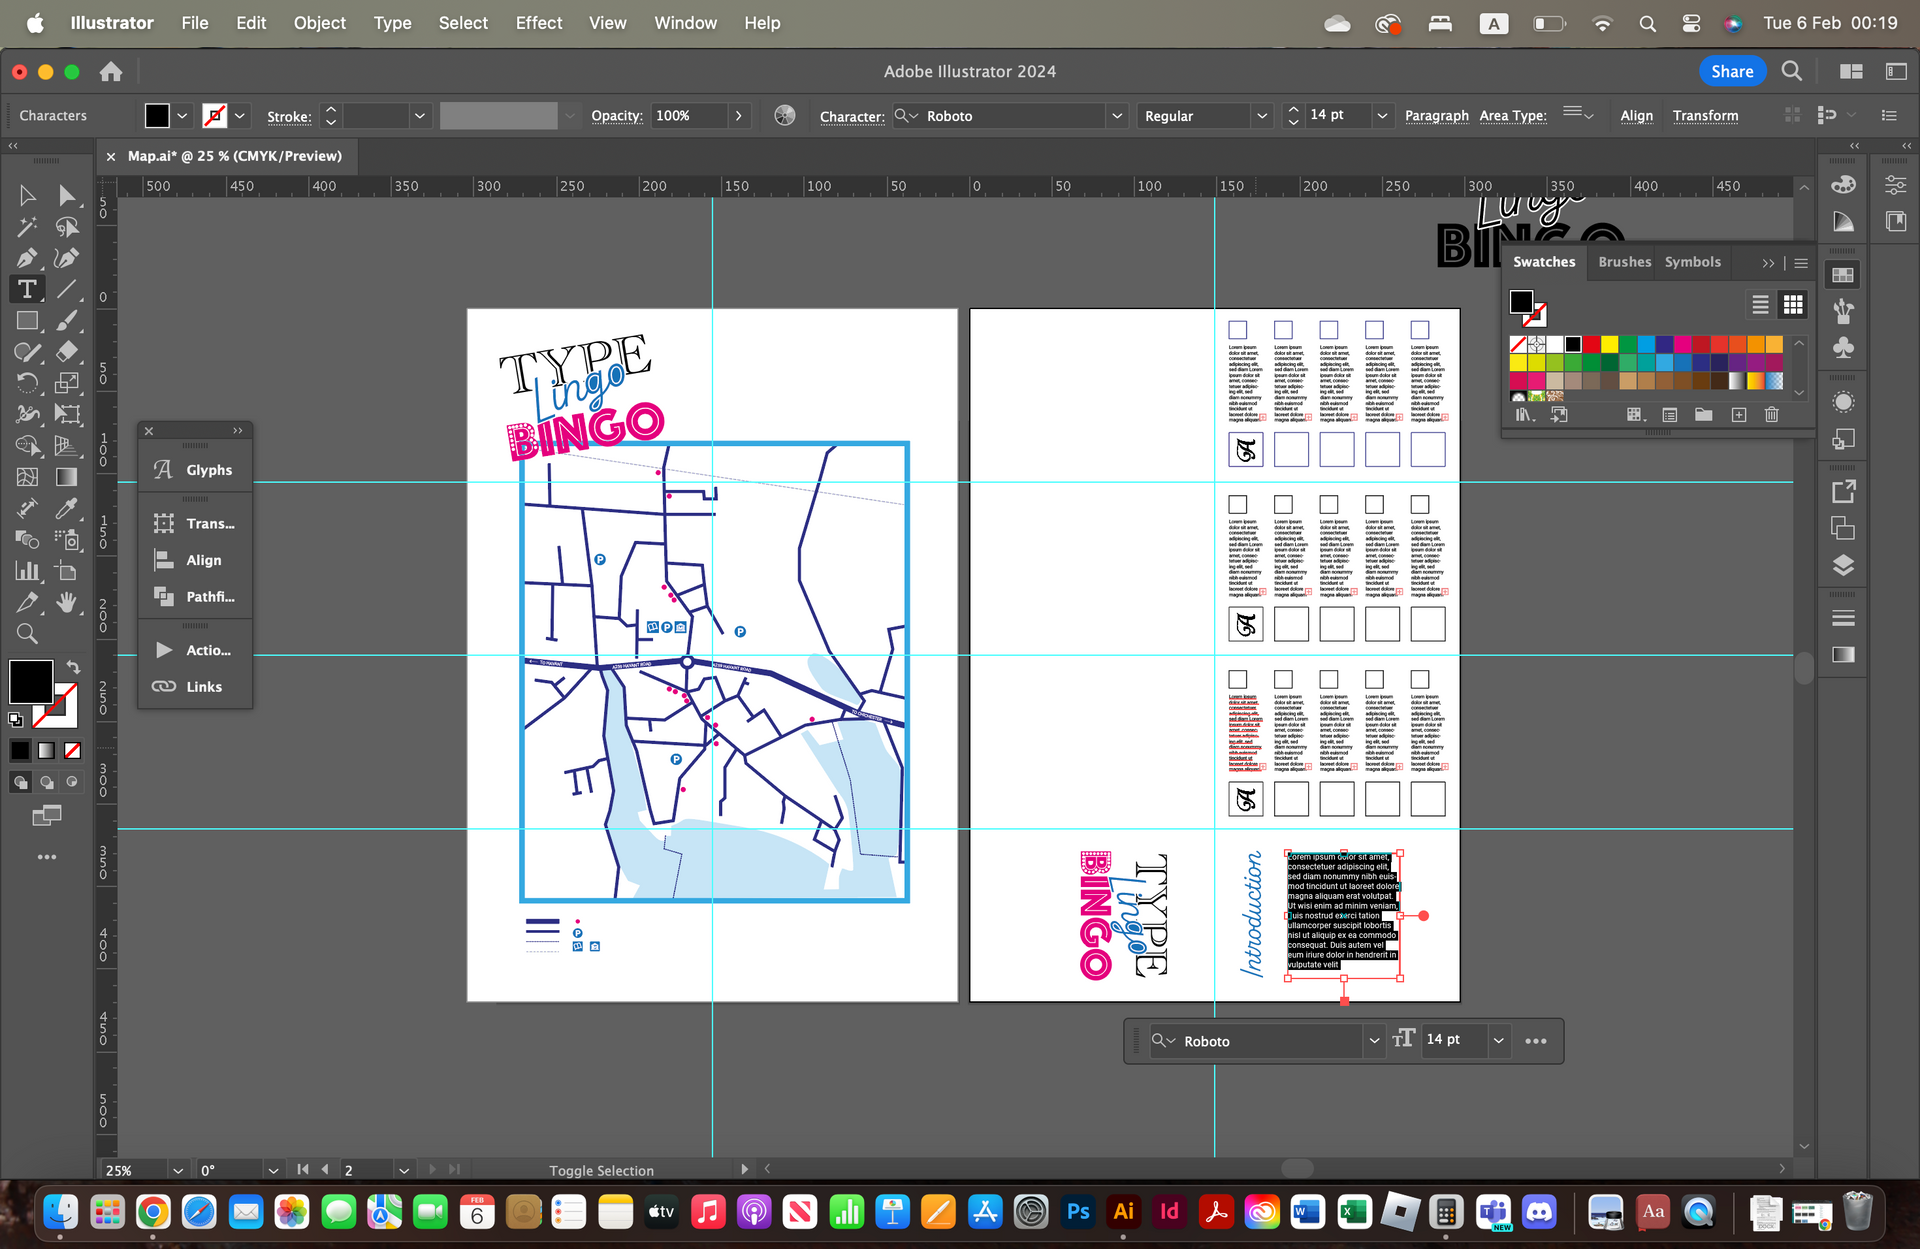Delete swatch with trash icon
The width and height of the screenshot is (1920, 1249).
coord(1771,415)
